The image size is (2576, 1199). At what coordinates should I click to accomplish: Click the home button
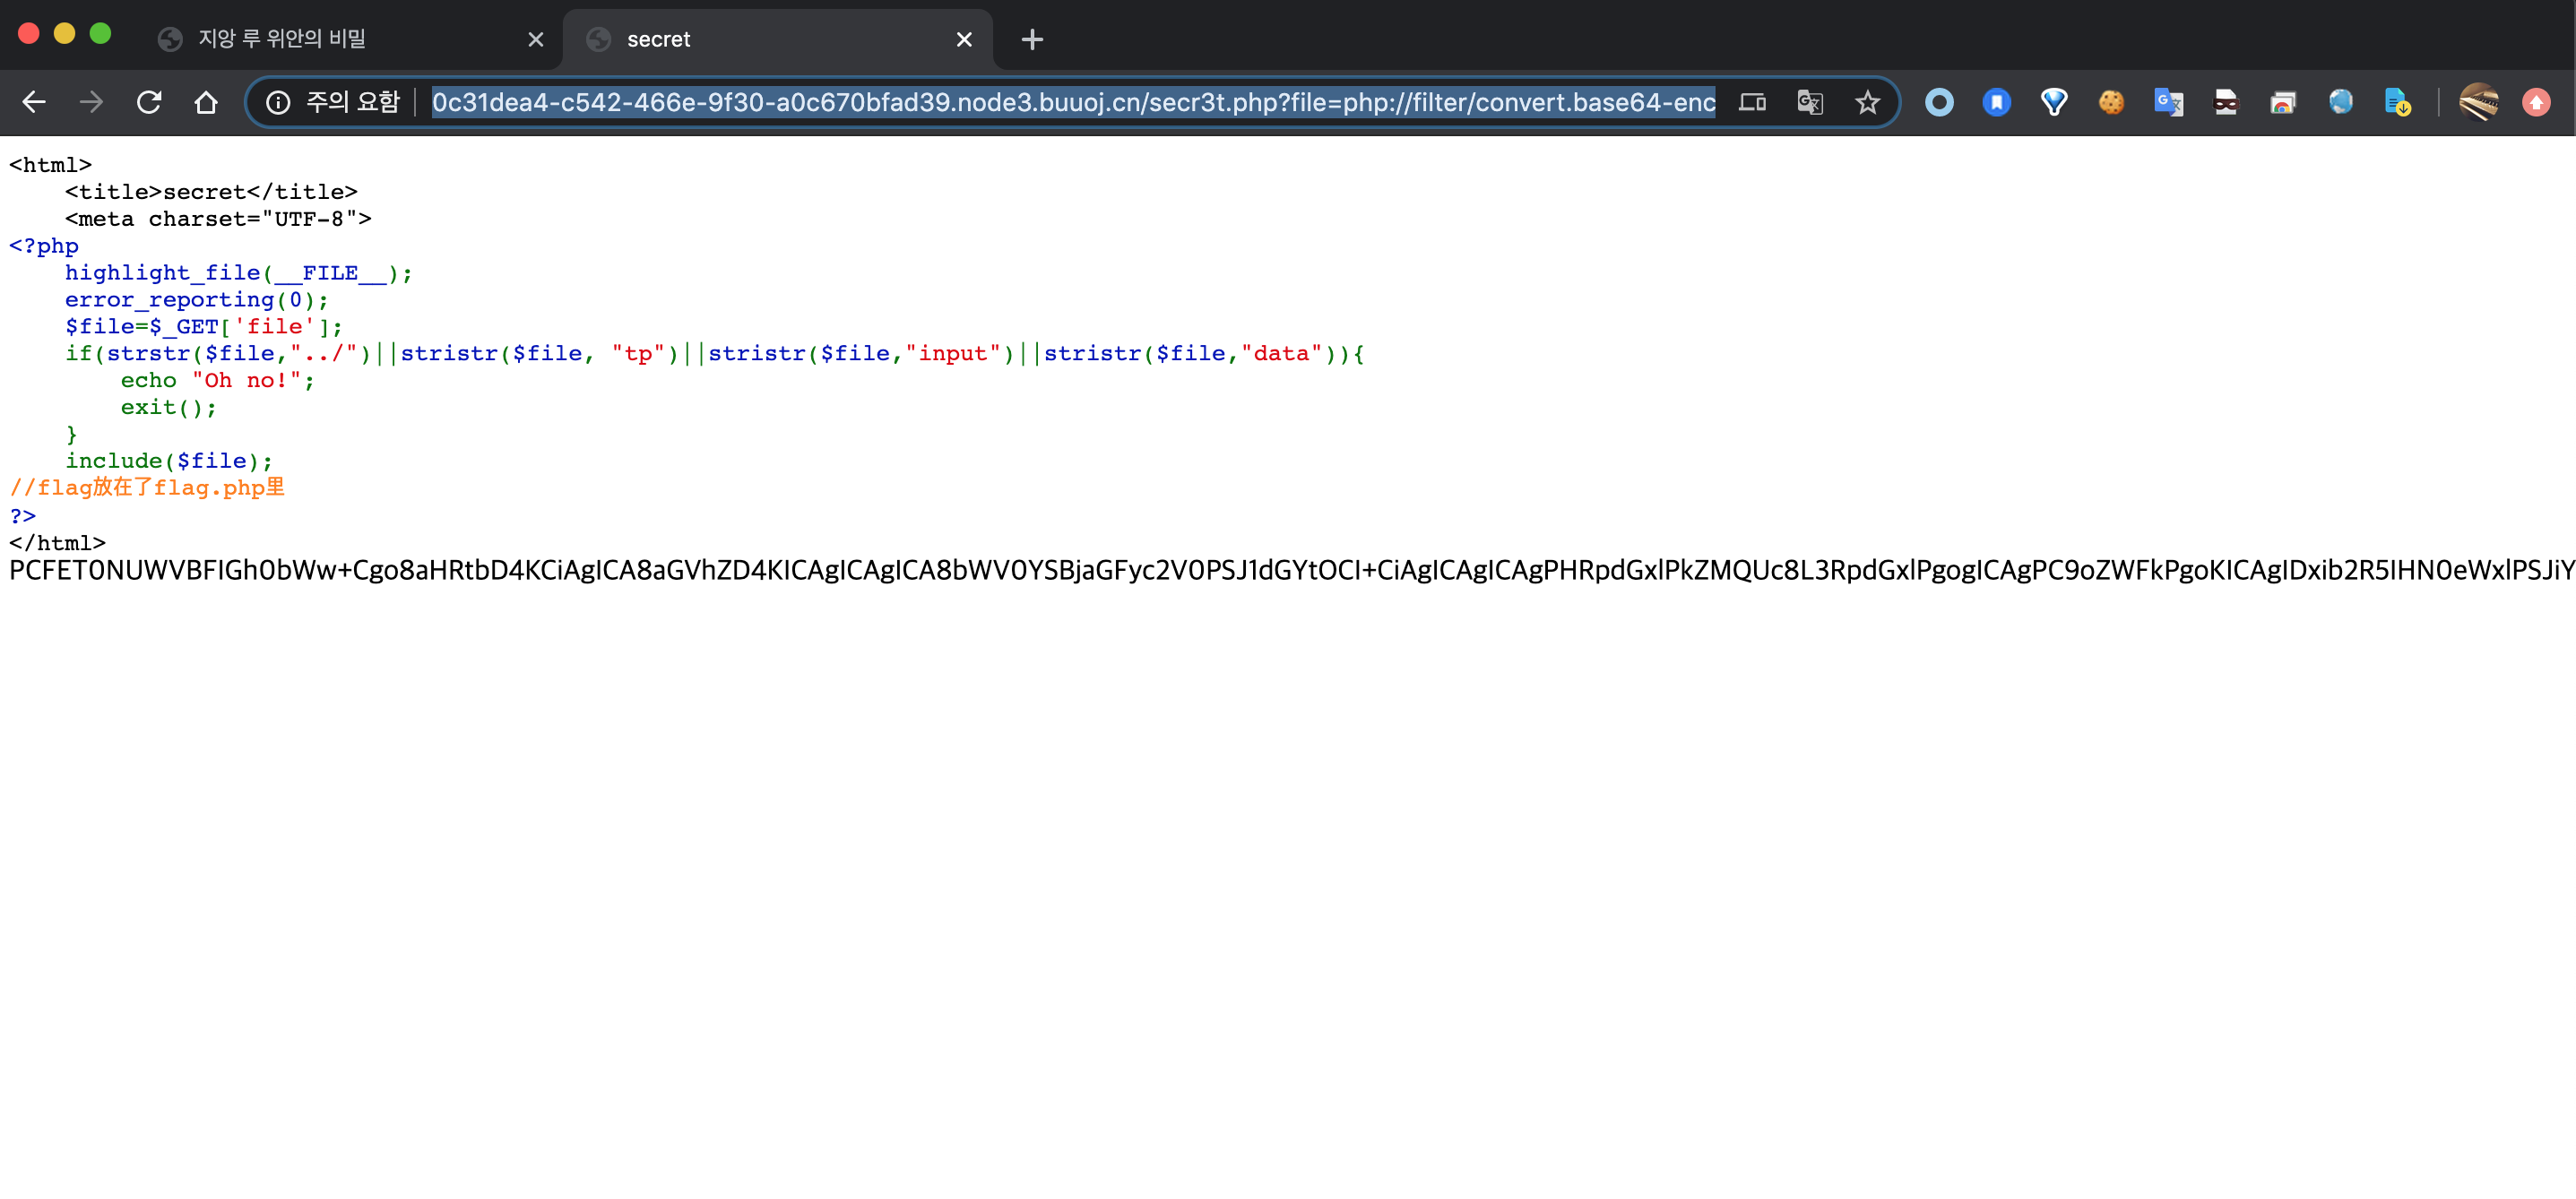pos(206,102)
